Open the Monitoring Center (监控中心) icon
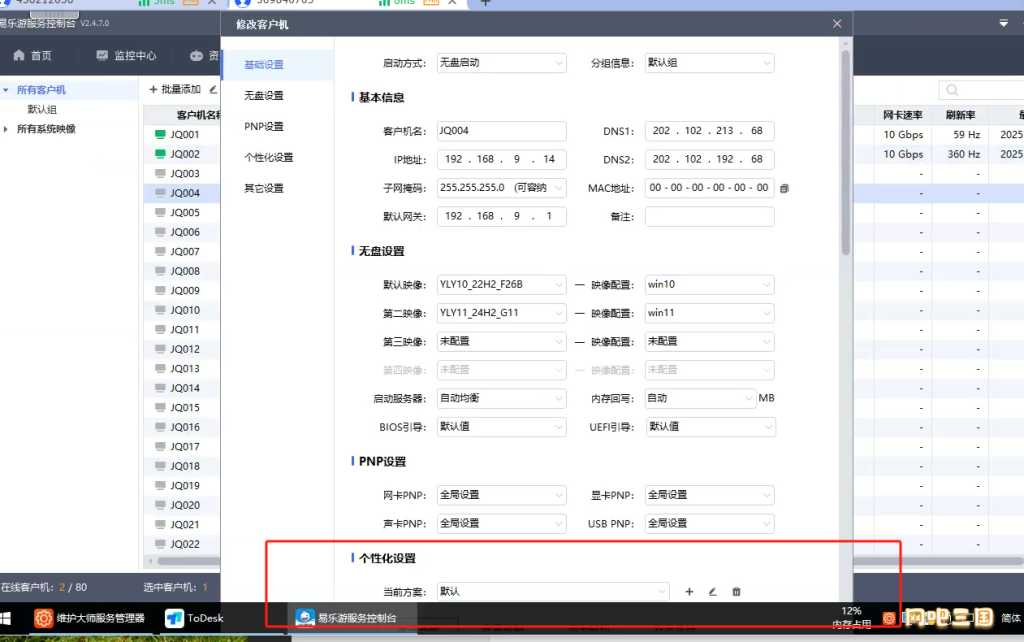This screenshot has width=1024, height=642. click(x=102, y=56)
